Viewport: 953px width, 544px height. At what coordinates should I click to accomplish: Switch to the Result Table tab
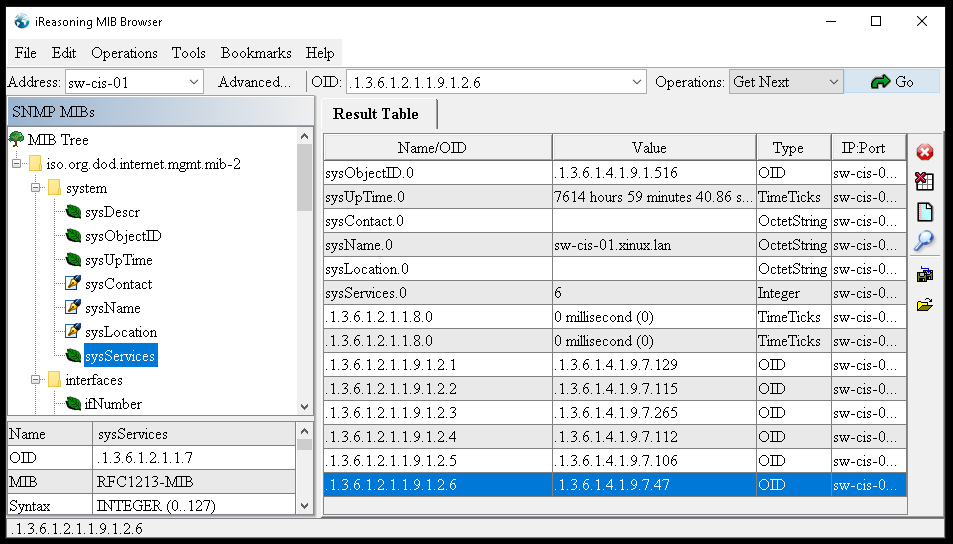pyautogui.click(x=376, y=114)
